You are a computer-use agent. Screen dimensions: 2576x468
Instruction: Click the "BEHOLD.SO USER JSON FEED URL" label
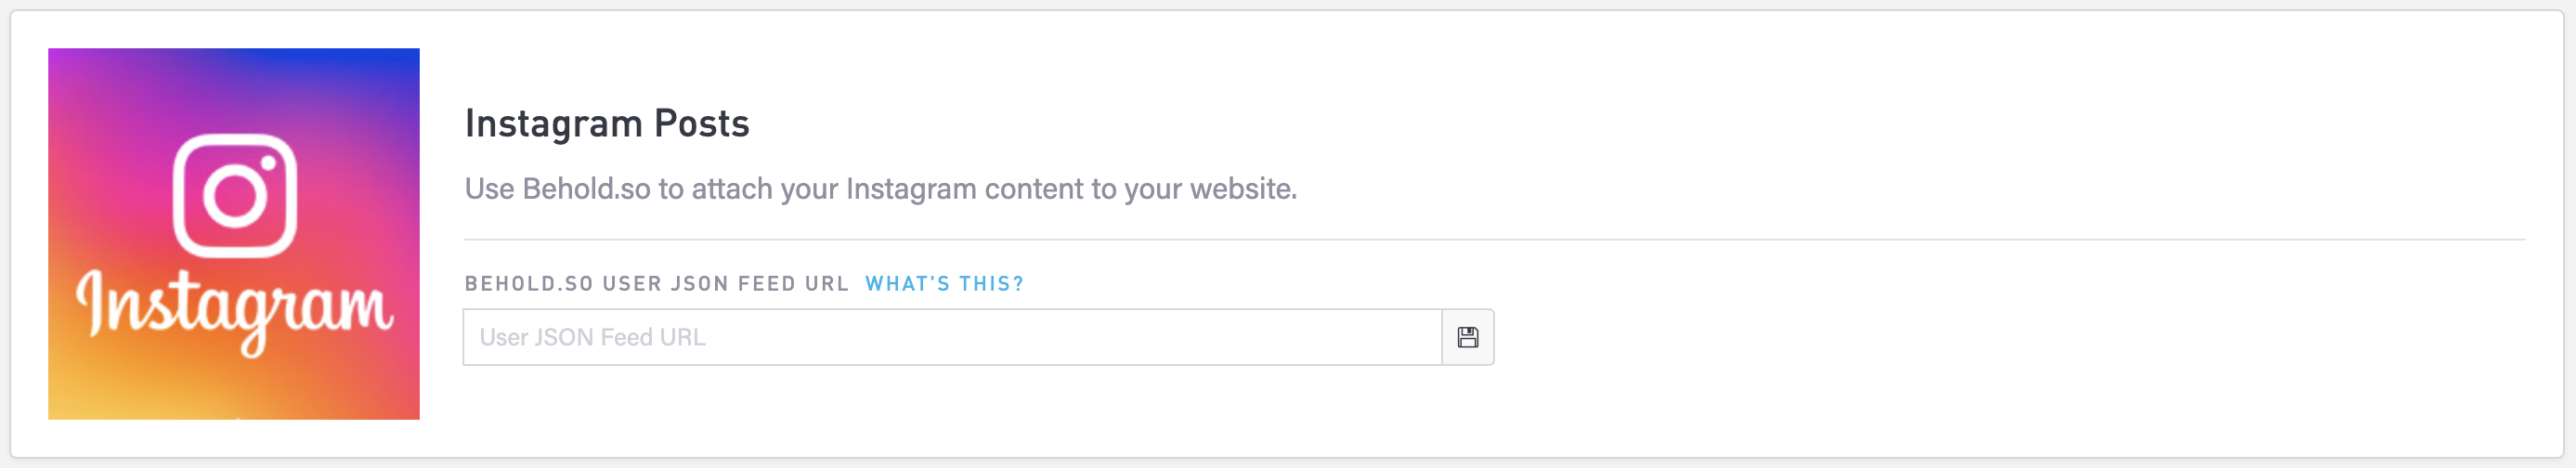[657, 284]
